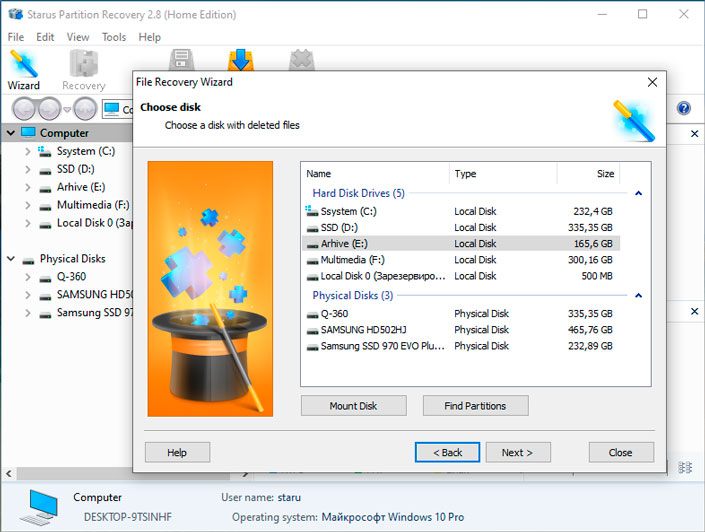Go back with the navigation arrow button
Screen dimensions: 705x532
pyautogui.click(x=24, y=108)
